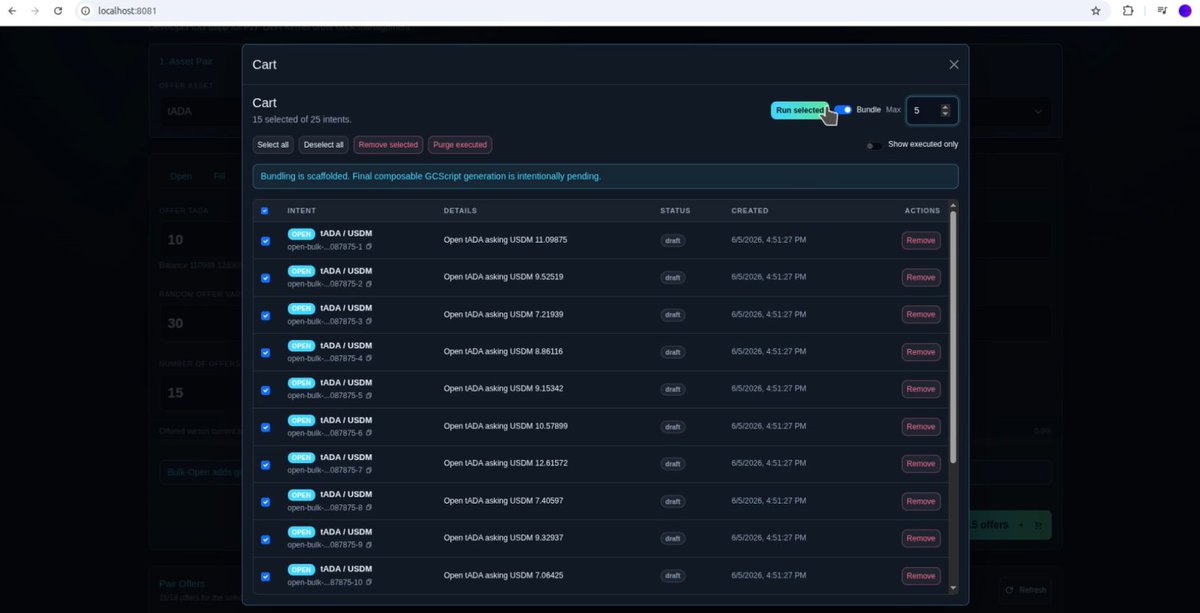The image size is (1200, 613).
Task: Turn off the Bundle switch
Action: (844, 110)
